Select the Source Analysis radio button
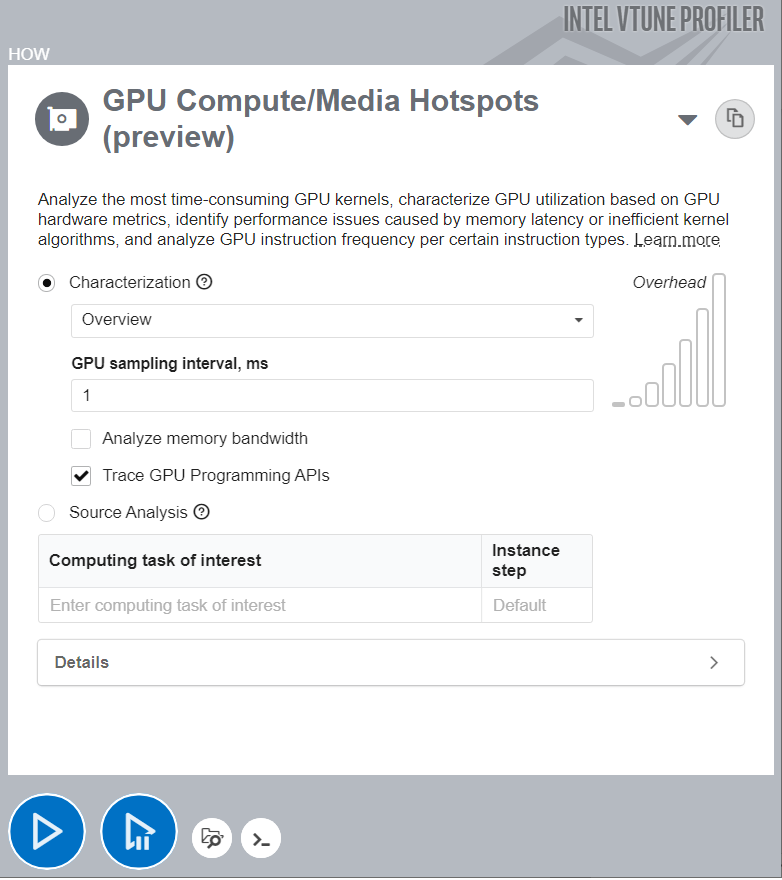 tap(47, 513)
